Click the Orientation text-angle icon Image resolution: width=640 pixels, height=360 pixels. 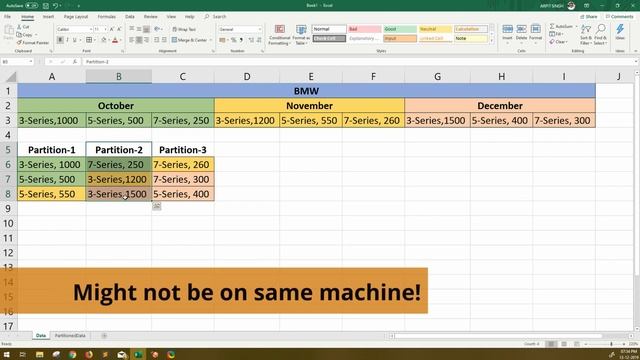click(x=158, y=29)
